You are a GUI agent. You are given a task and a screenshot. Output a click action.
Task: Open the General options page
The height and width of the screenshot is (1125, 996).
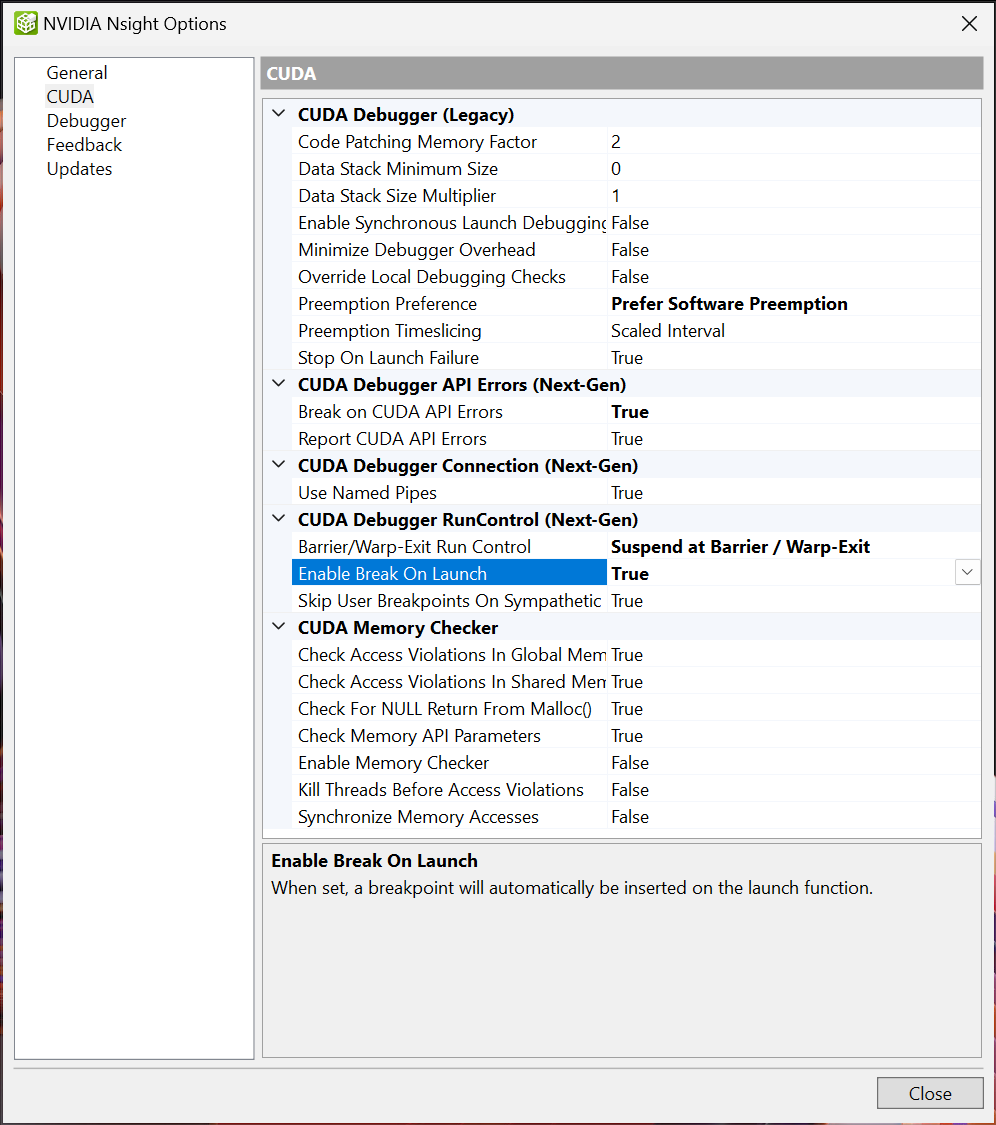pyautogui.click(x=77, y=72)
